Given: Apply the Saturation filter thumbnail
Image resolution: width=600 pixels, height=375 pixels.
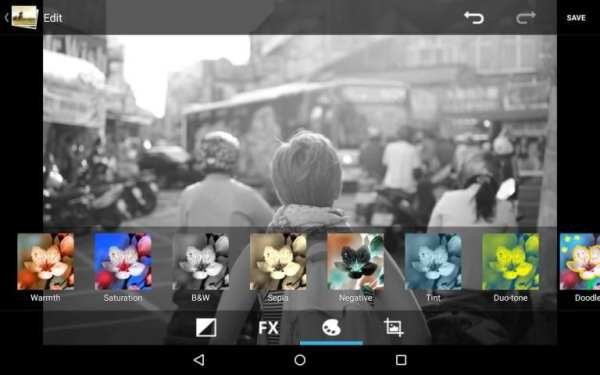Looking at the screenshot, I should (123, 261).
